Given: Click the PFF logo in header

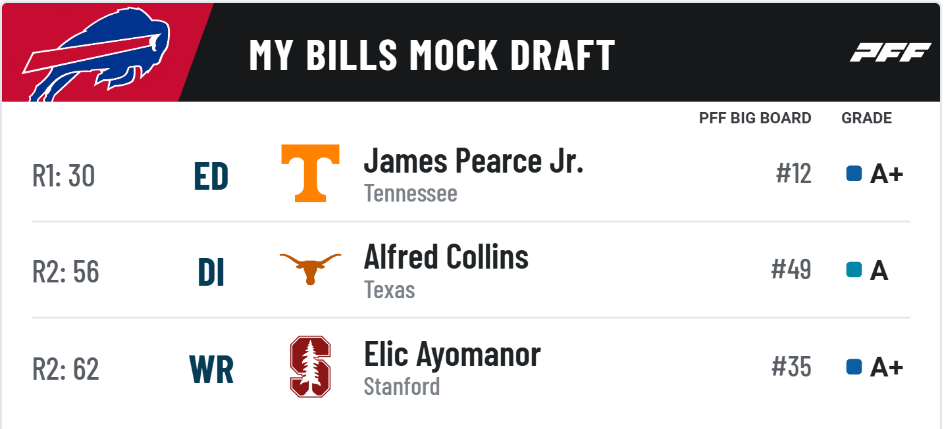Looking at the screenshot, I should pyautogui.click(x=891, y=52).
